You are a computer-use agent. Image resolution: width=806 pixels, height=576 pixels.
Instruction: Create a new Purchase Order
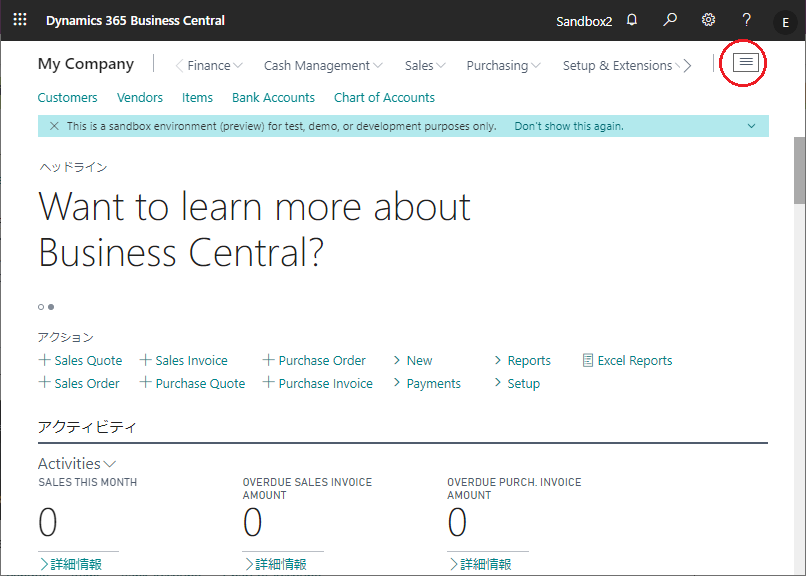[315, 360]
